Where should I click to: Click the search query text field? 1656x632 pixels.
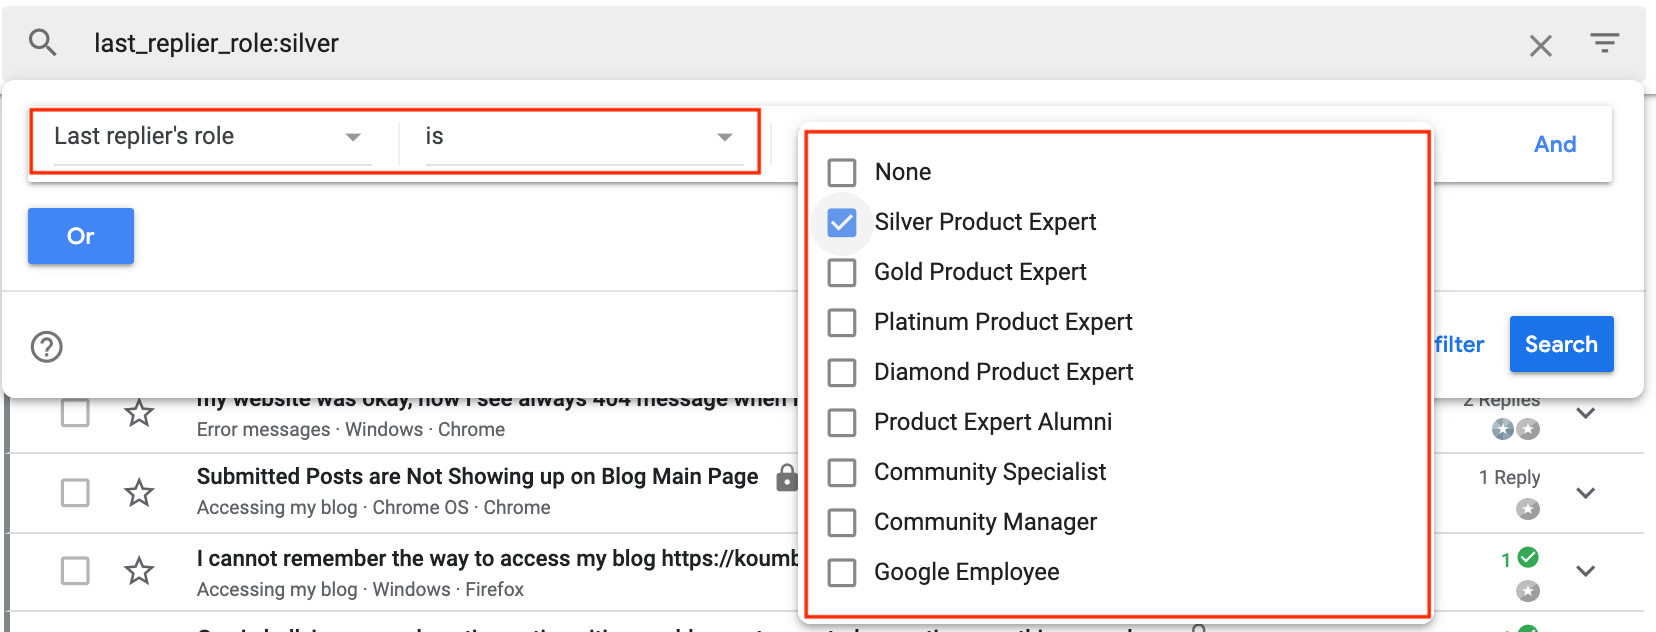(x=700, y=43)
